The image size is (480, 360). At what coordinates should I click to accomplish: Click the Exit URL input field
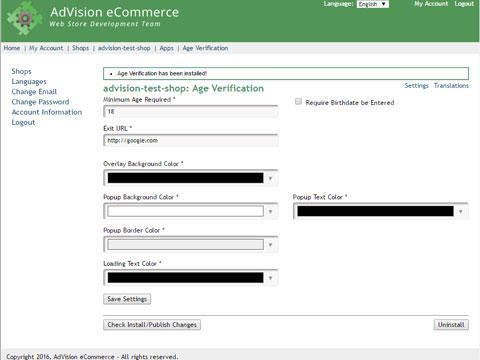click(191, 140)
